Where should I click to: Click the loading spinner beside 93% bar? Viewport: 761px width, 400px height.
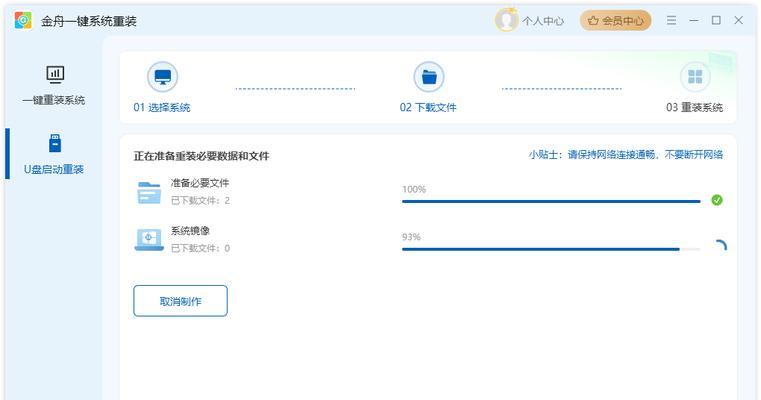pyautogui.click(x=720, y=247)
